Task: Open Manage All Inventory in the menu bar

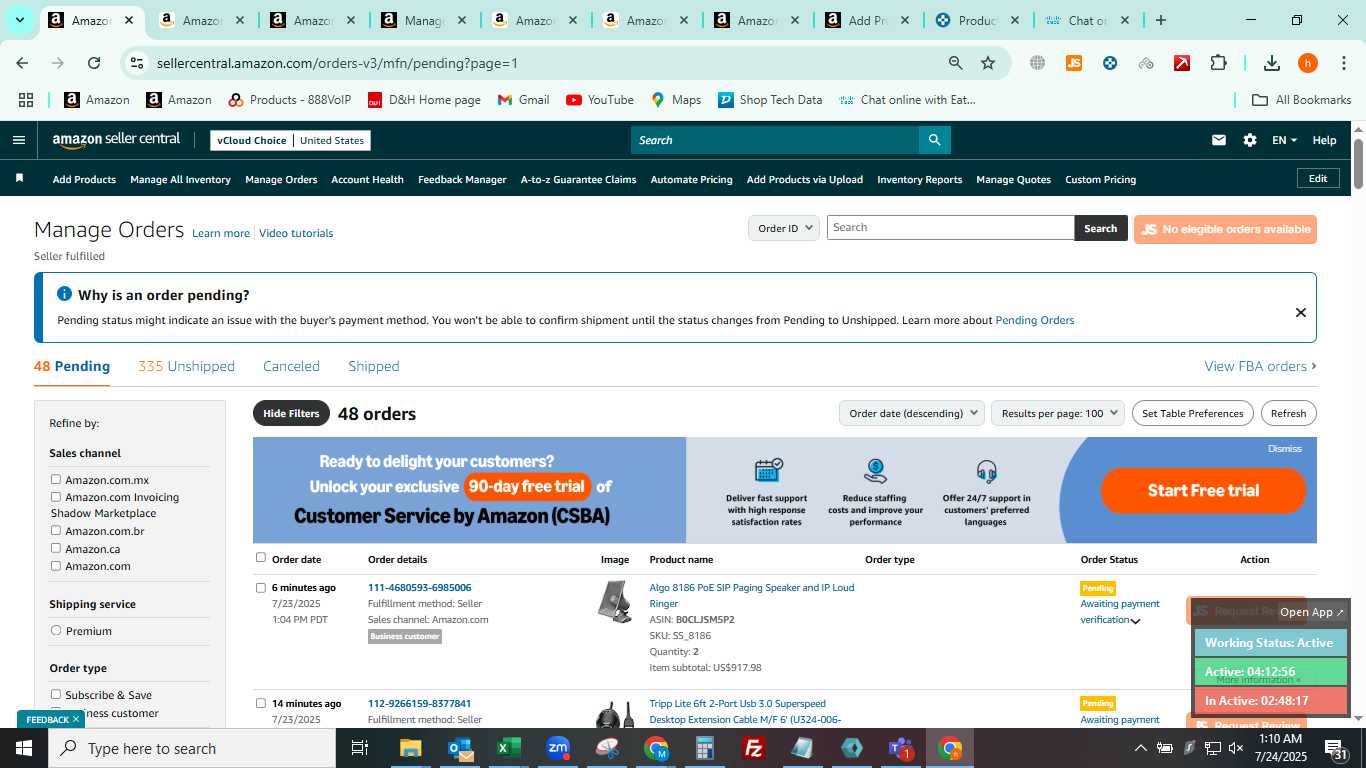Action: coord(180,179)
